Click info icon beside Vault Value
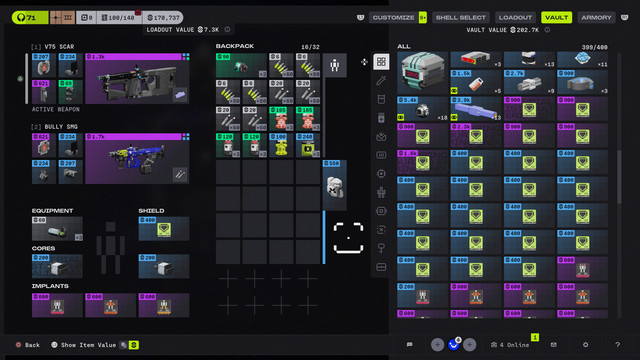The width and height of the screenshot is (640, 360). 547,30
